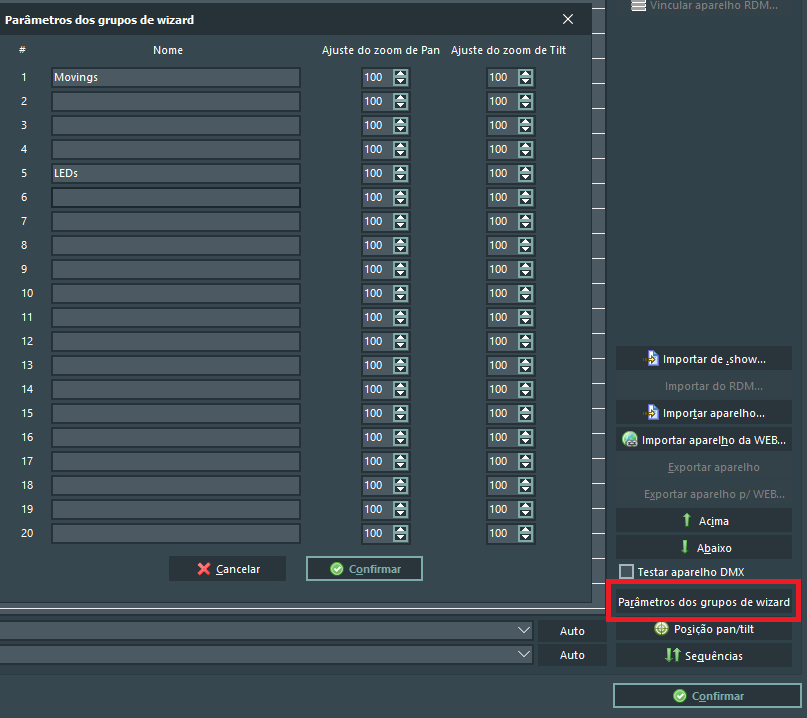Image resolution: width=807 pixels, height=718 pixels.
Task: Close the wizard group parameters dialog
Action: 568,19
